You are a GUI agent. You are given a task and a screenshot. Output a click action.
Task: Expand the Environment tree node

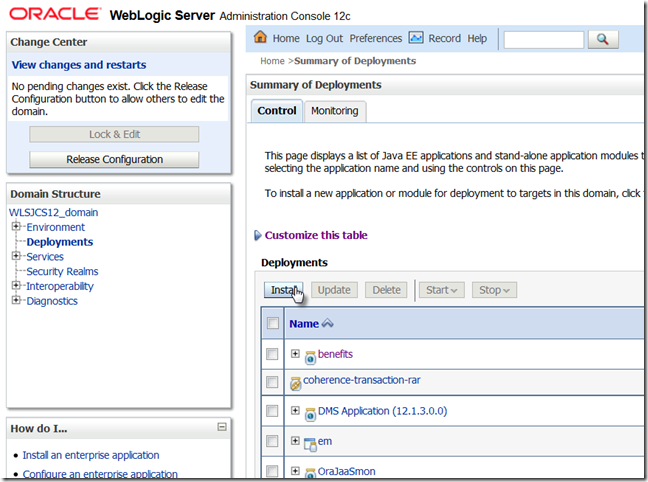click(17, 227)
